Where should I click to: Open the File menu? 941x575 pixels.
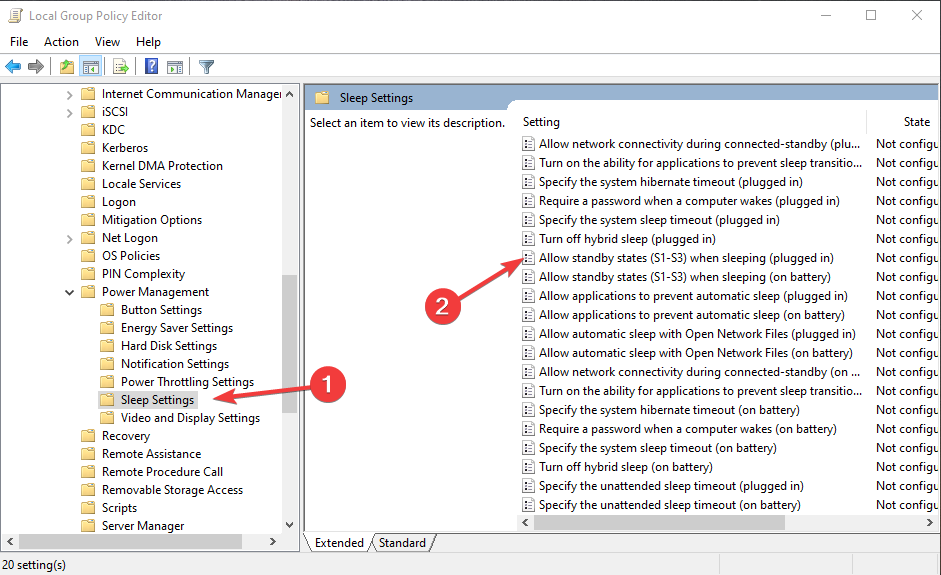(19, 41)
